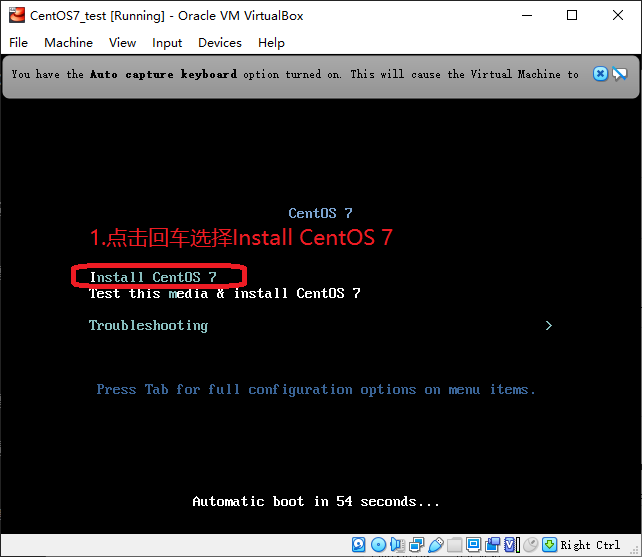The width and height of the screenshot is (642, 557).
Task: Click the CentOS 7 boot menu heading
Action: click(x=320, y=213)
